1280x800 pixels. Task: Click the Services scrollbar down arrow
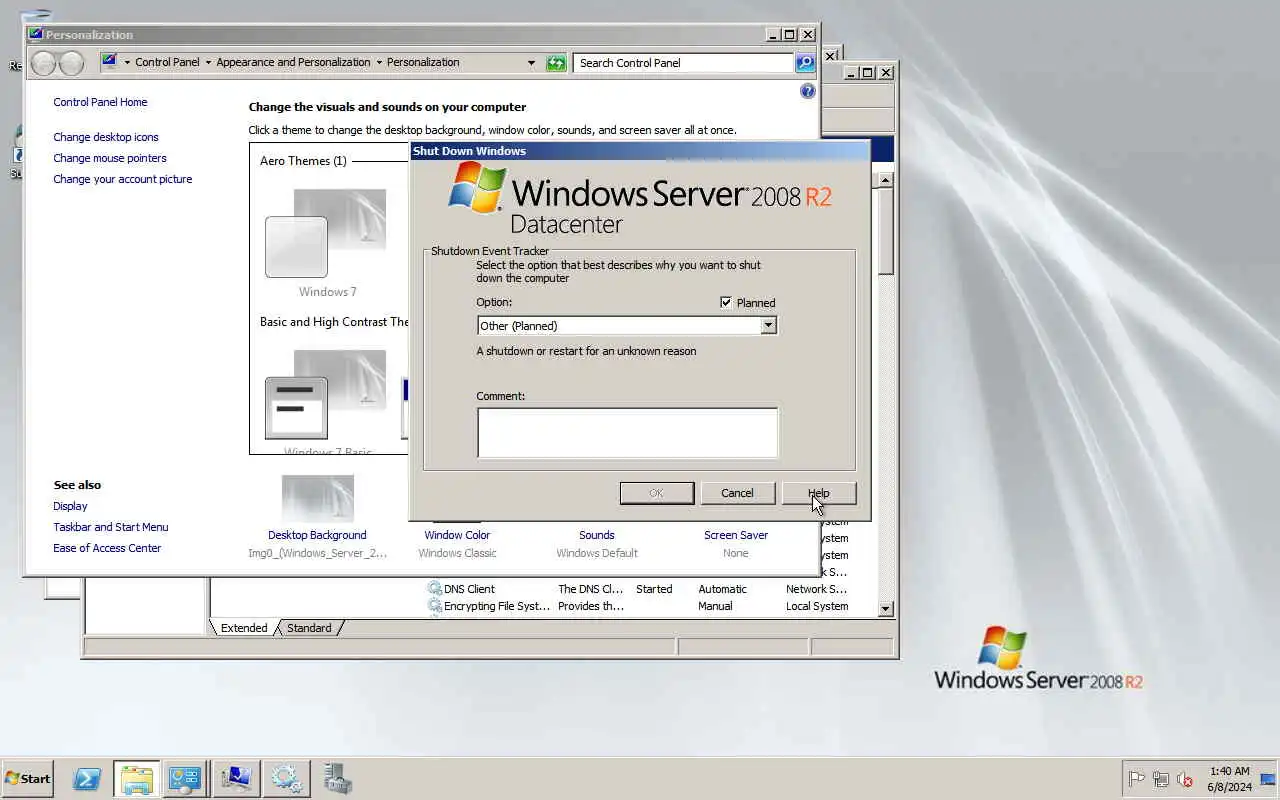point(885,608)
